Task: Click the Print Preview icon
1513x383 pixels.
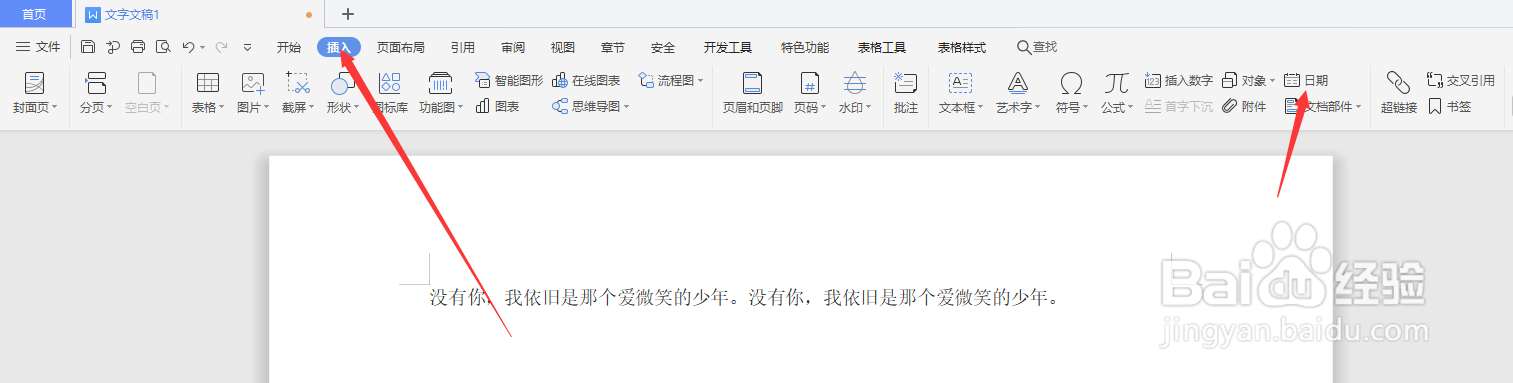Action: pyautogui.click(x=162, y=47)
